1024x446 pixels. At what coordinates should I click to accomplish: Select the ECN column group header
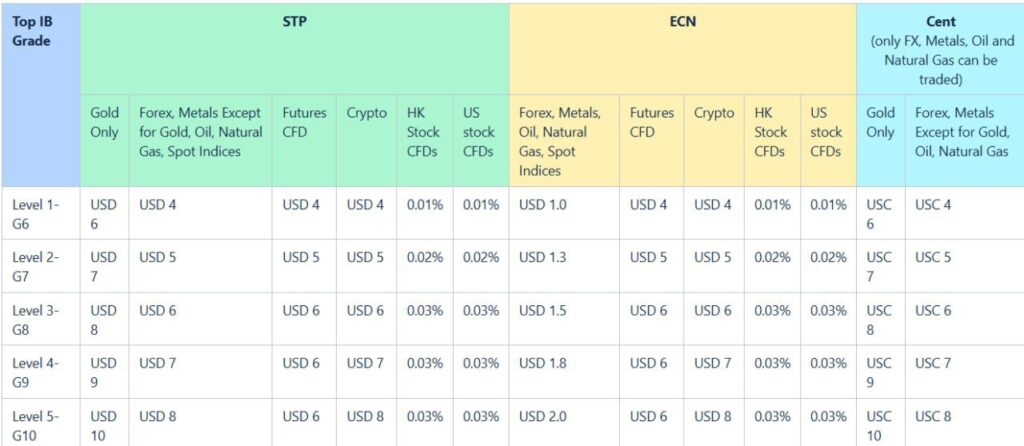pos(682,49)
